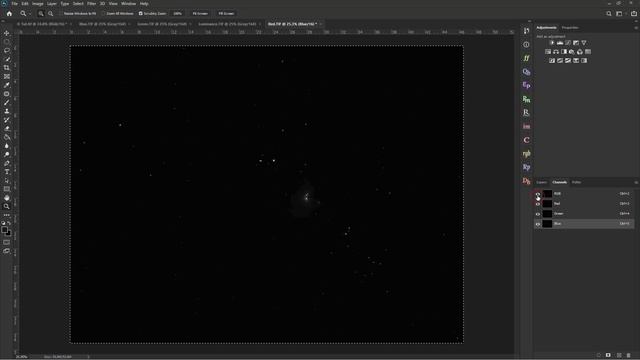Open the Adjustments panel menu
640x360 pixels.
pyautogui.click(x=636, y=28)
